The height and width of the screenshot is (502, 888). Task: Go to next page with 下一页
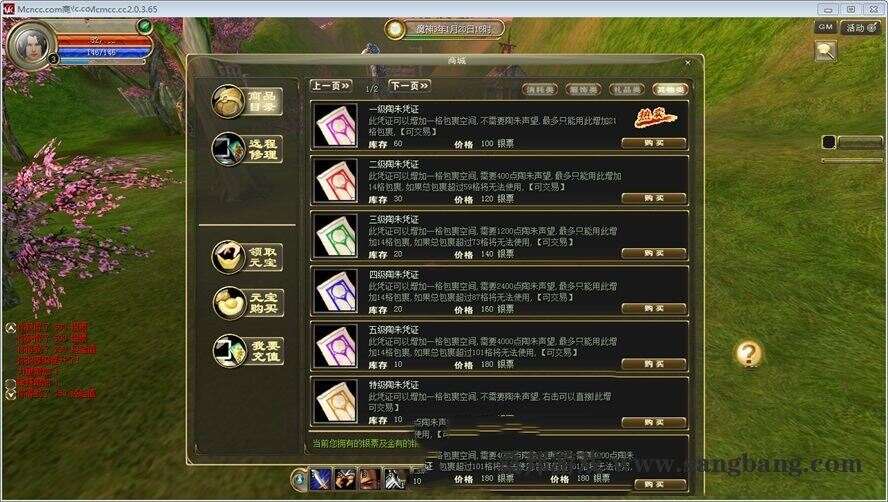409,86
